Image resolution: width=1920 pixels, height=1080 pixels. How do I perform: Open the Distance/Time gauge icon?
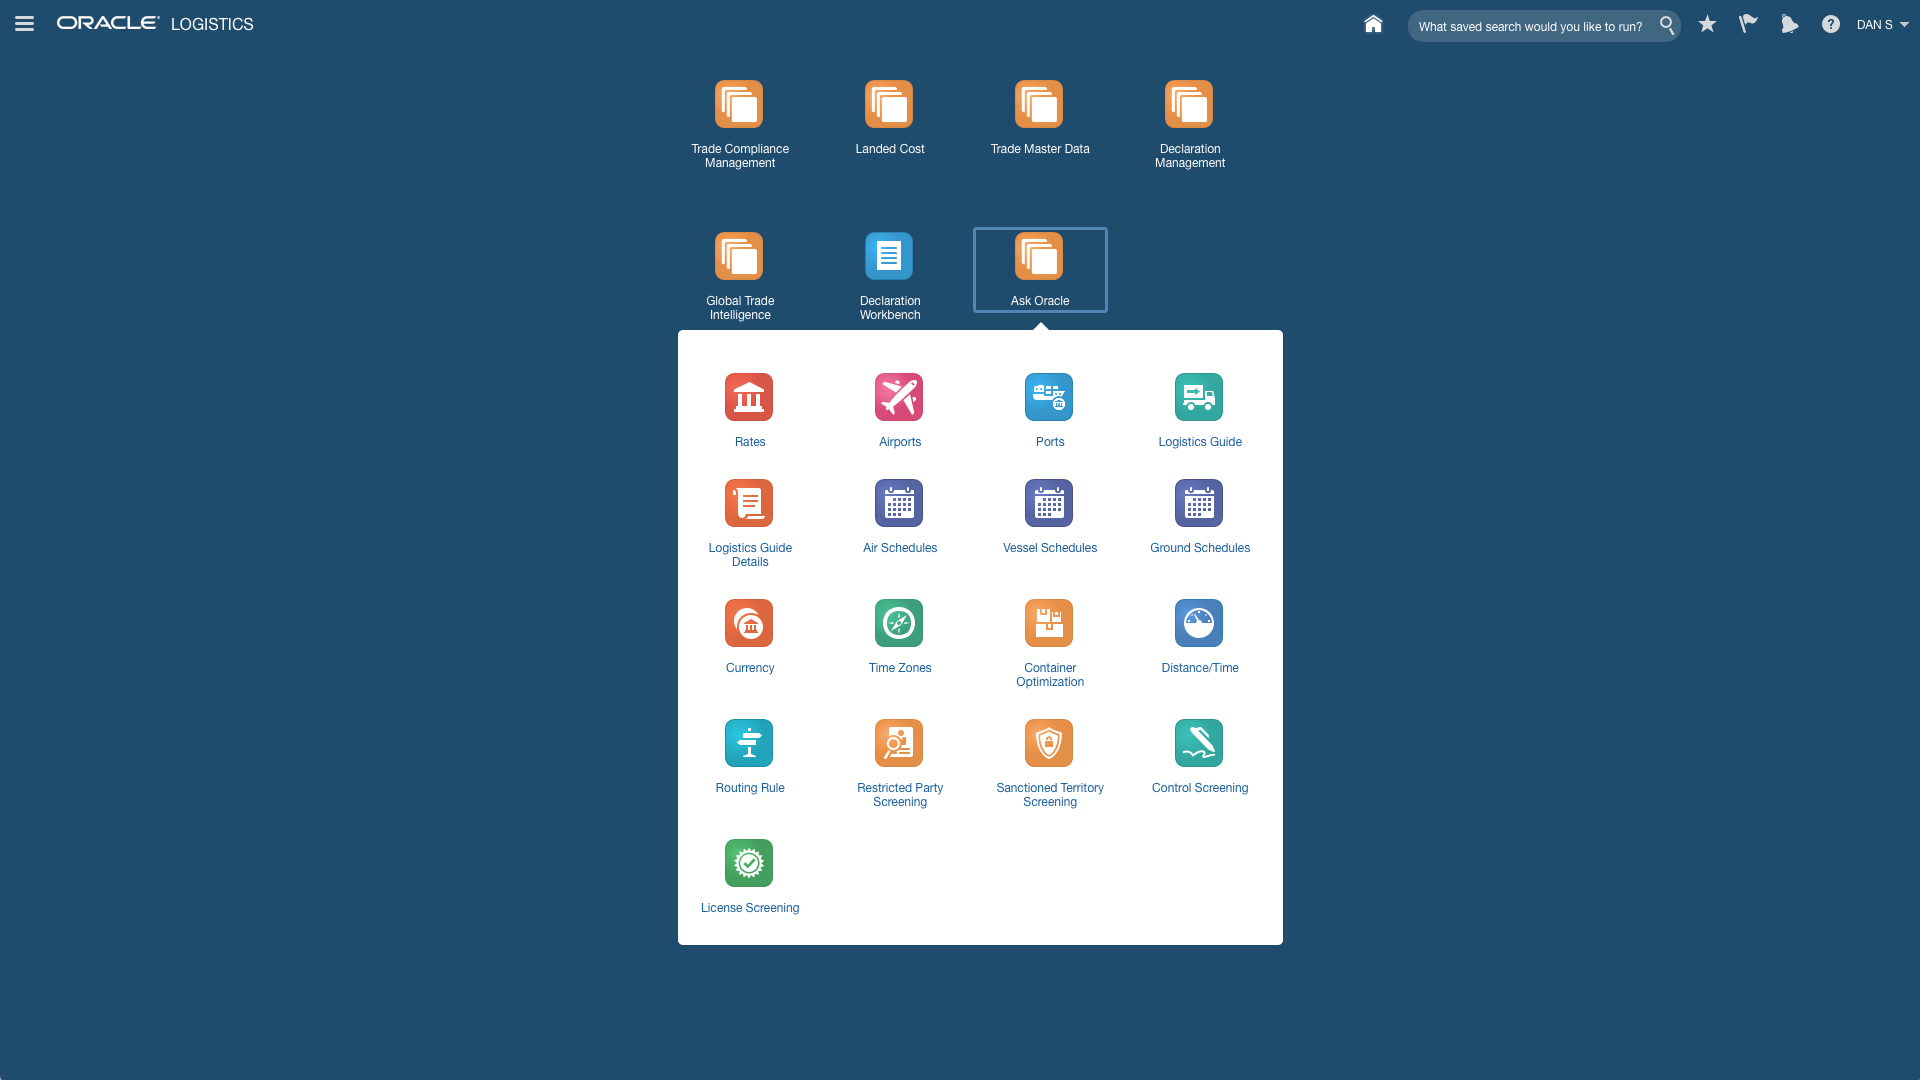point(1199,623)
